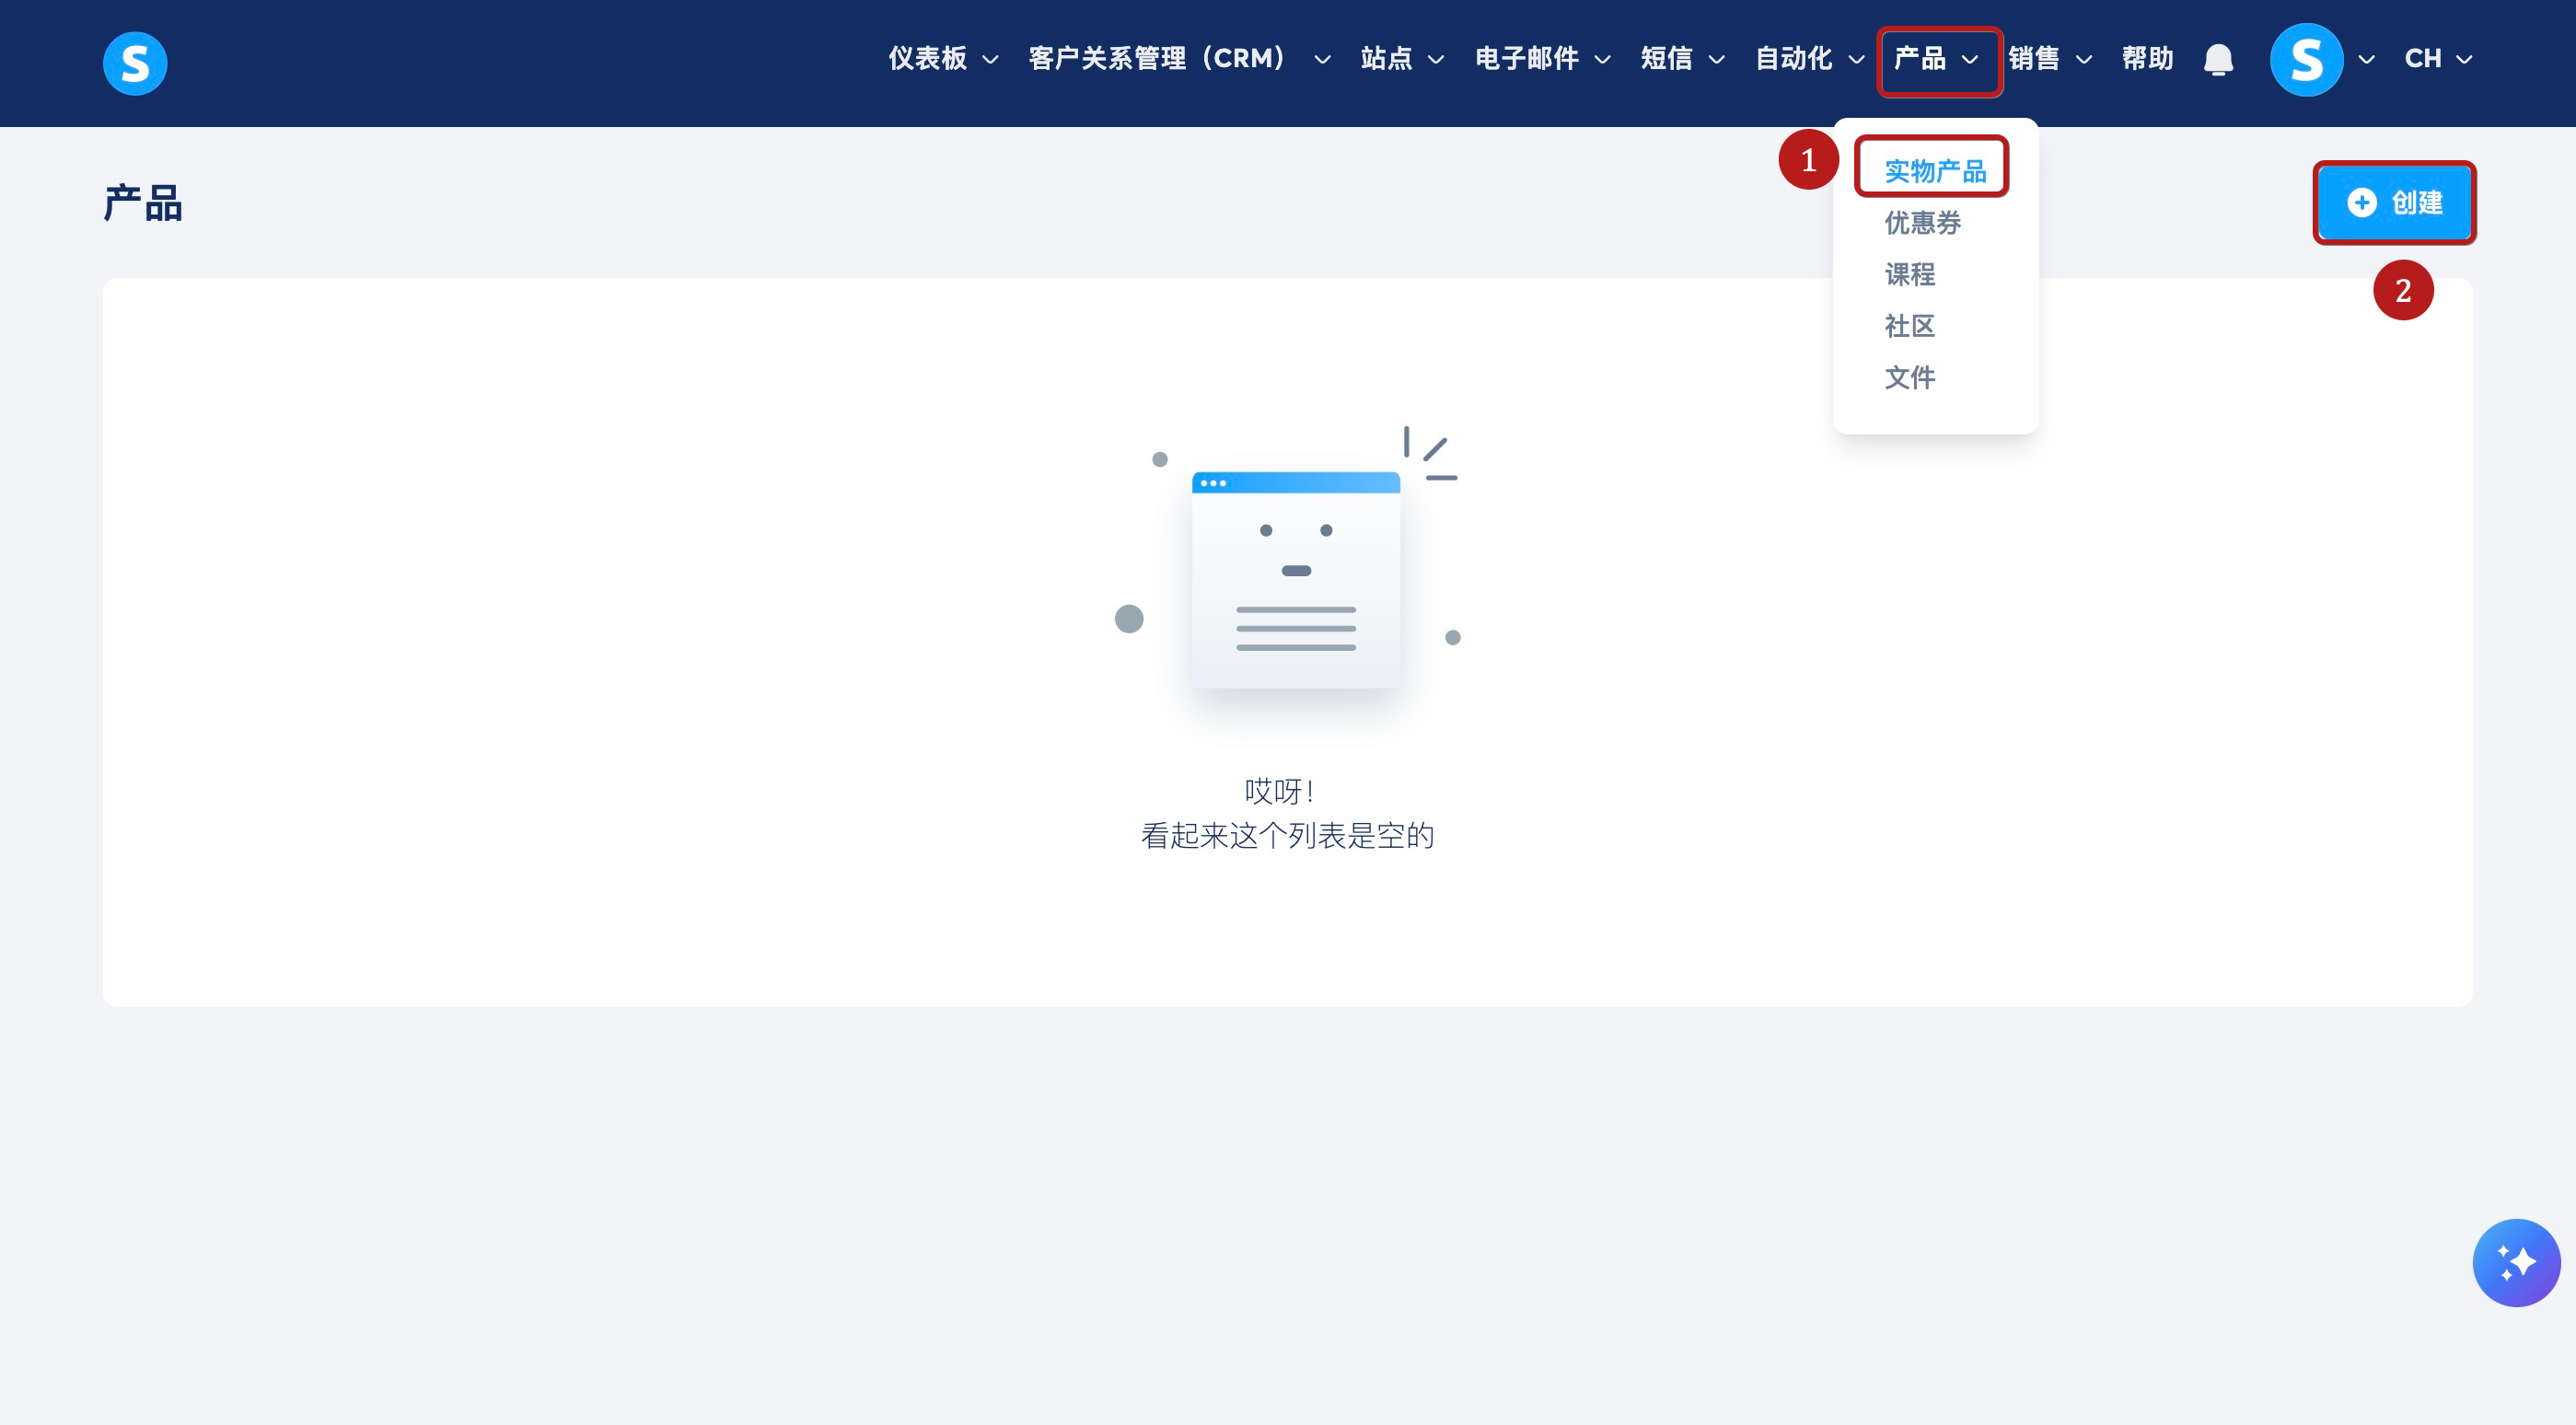Image resolution: width=2576 pixels, height=1425 pixels.
Task: Open the notifications bell icon
Action: 2218,60
